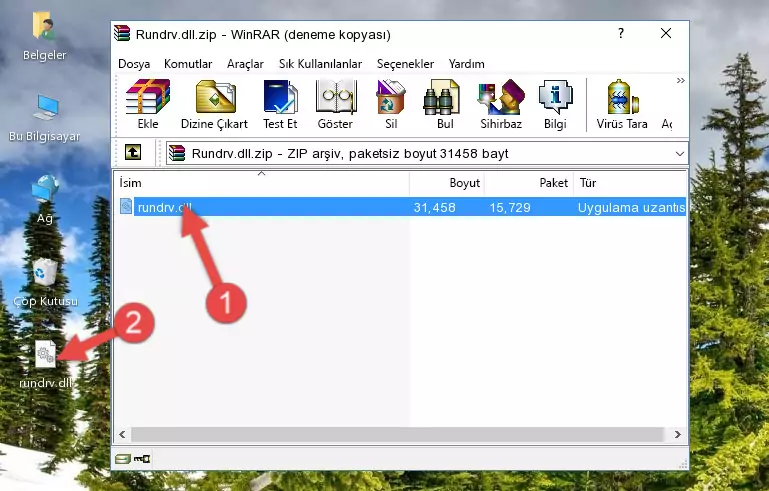
Task: Click the disk drive status bar icon
Action: tap(123, 459)
